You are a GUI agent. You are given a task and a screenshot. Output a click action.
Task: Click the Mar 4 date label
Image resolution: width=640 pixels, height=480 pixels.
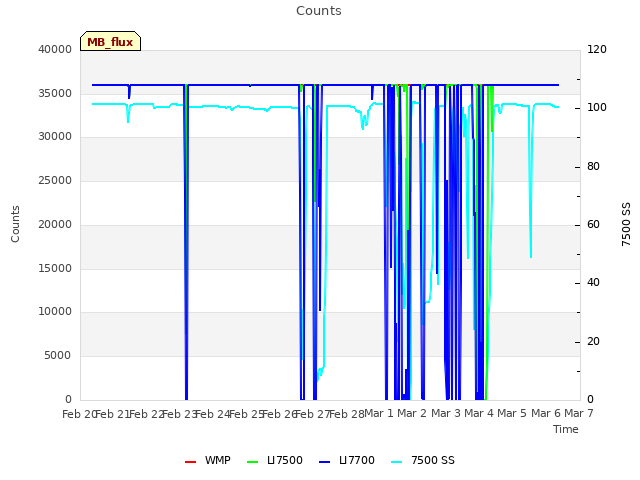[479, 413]
